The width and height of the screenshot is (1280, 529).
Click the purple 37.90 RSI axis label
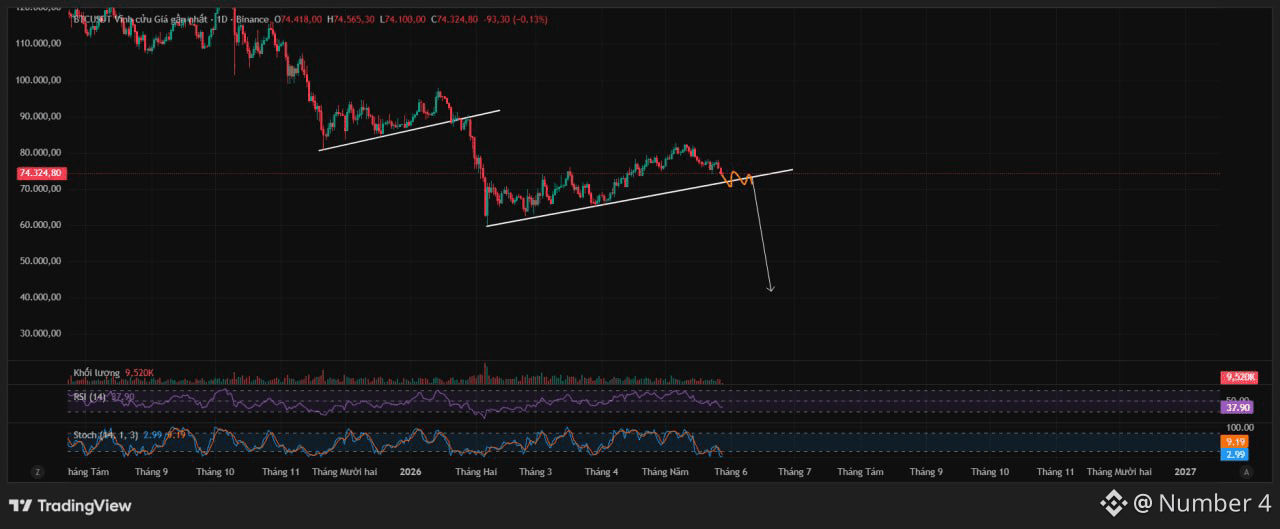(x=1236, y=407)
